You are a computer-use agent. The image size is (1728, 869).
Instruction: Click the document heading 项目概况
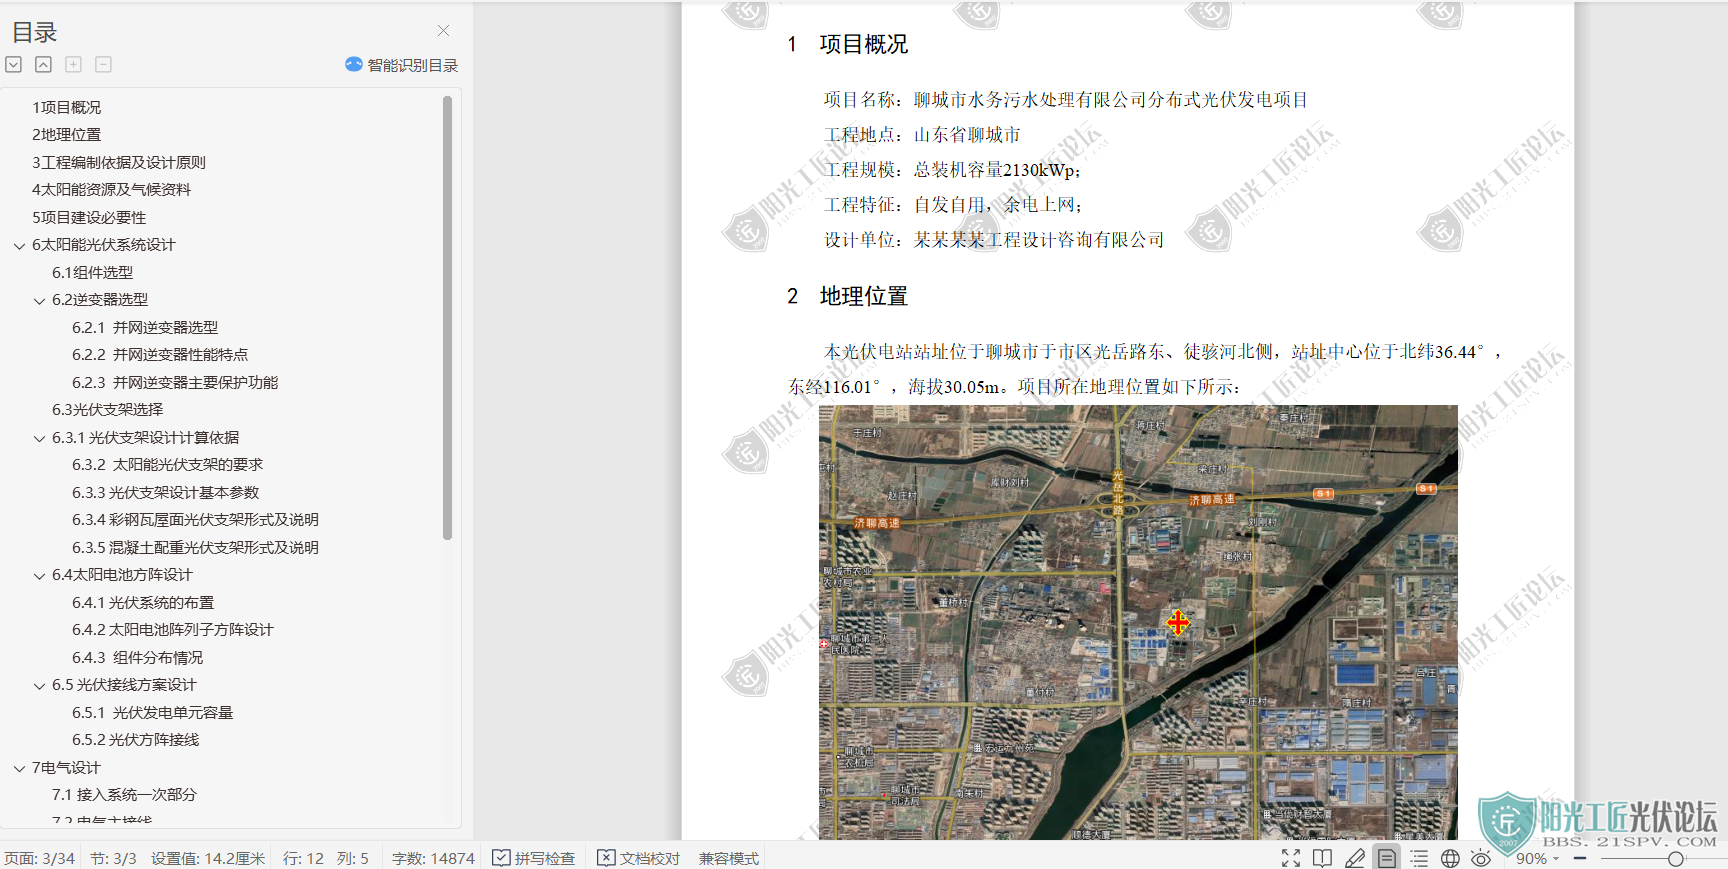pos(864,44)
